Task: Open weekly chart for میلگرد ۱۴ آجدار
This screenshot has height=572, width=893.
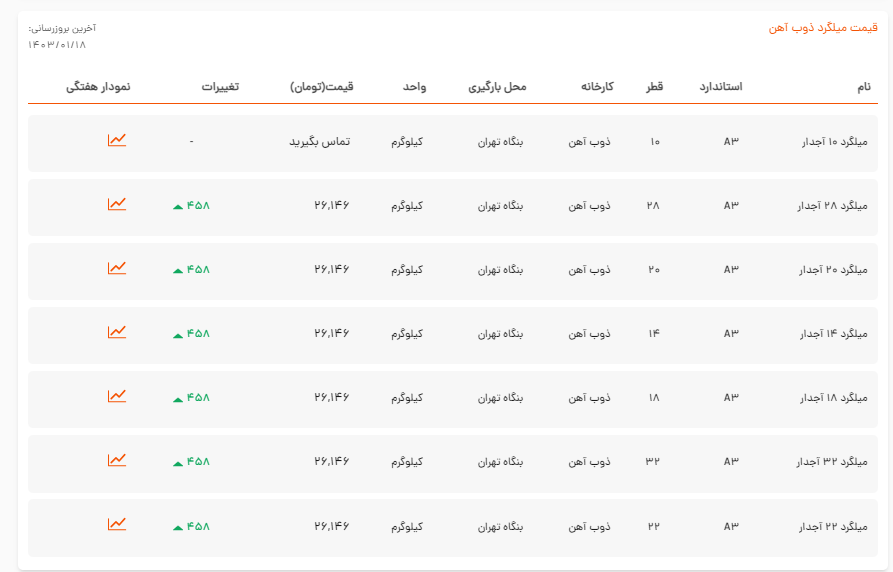Action: tap(117, 332)
